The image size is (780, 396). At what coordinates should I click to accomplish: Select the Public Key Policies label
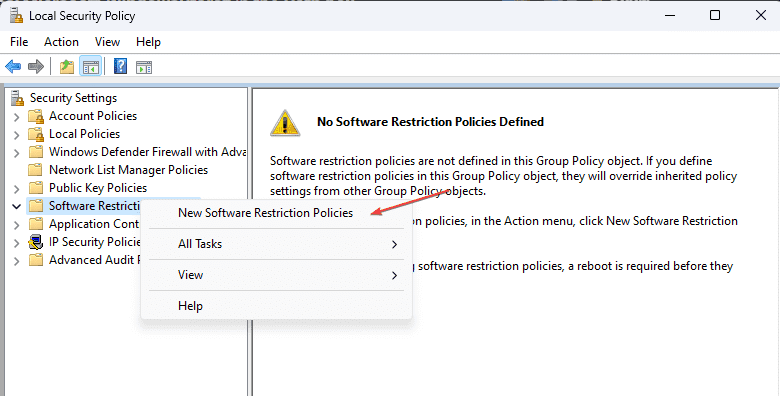pos(98,188)
